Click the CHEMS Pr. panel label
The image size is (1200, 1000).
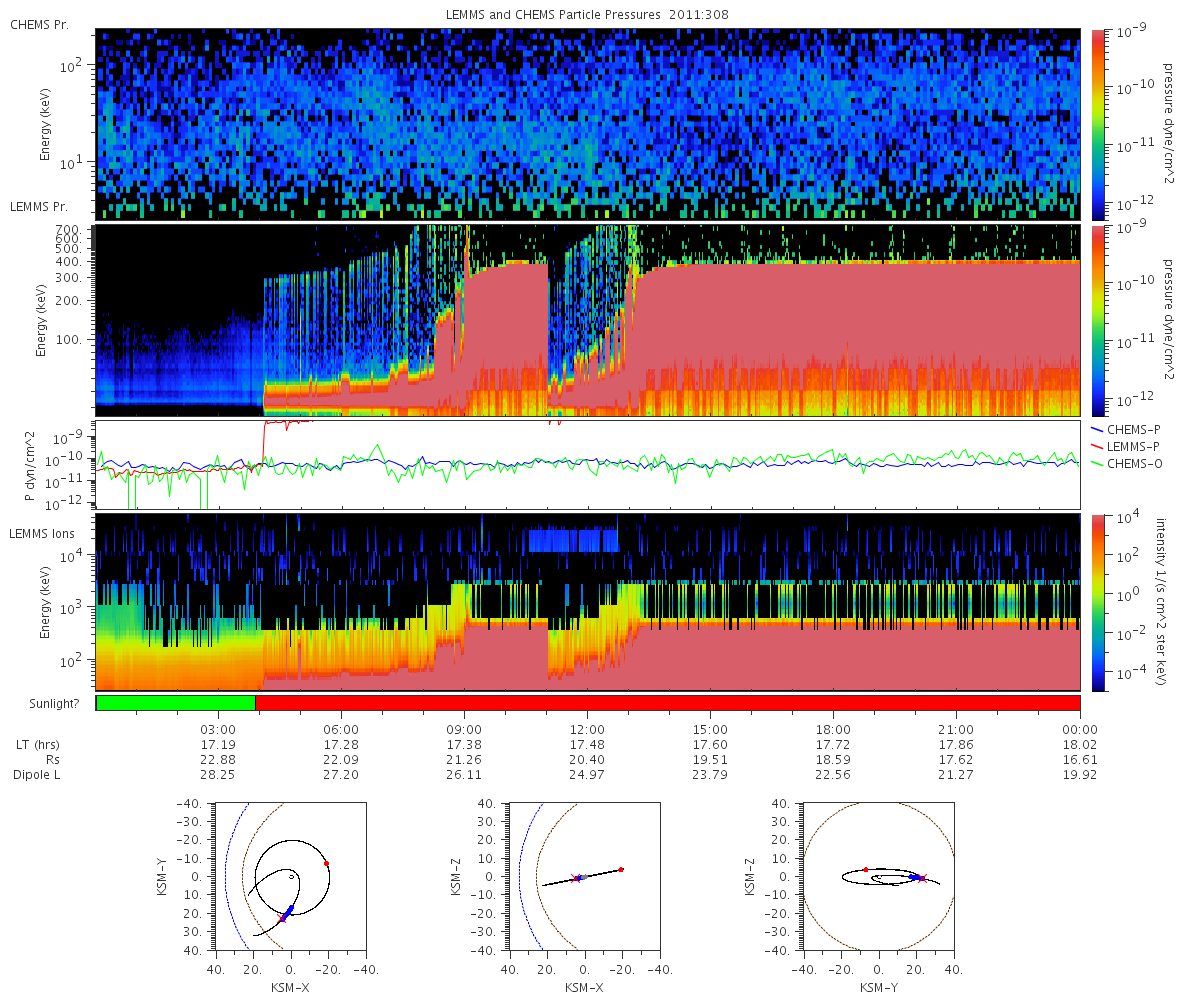pos(39,24)
